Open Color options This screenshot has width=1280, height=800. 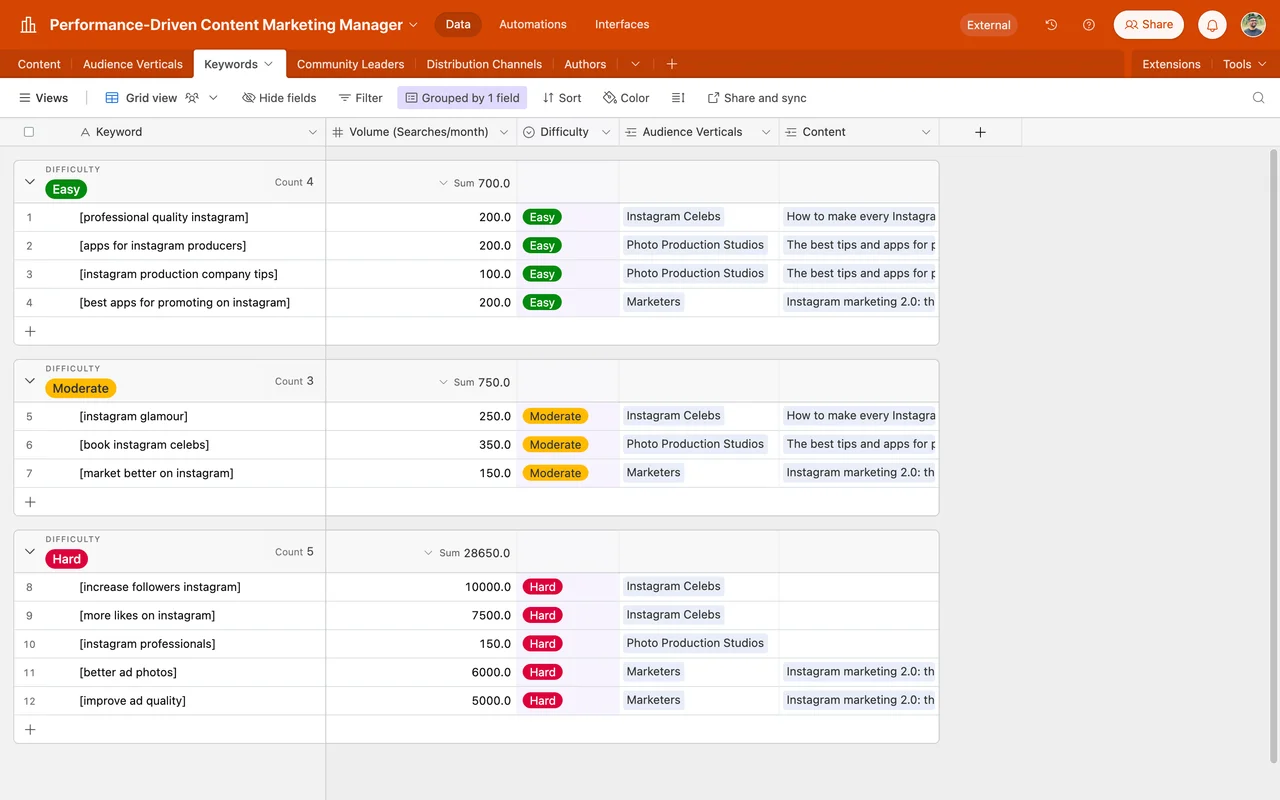pyautogui.click(x=626, y=98)
